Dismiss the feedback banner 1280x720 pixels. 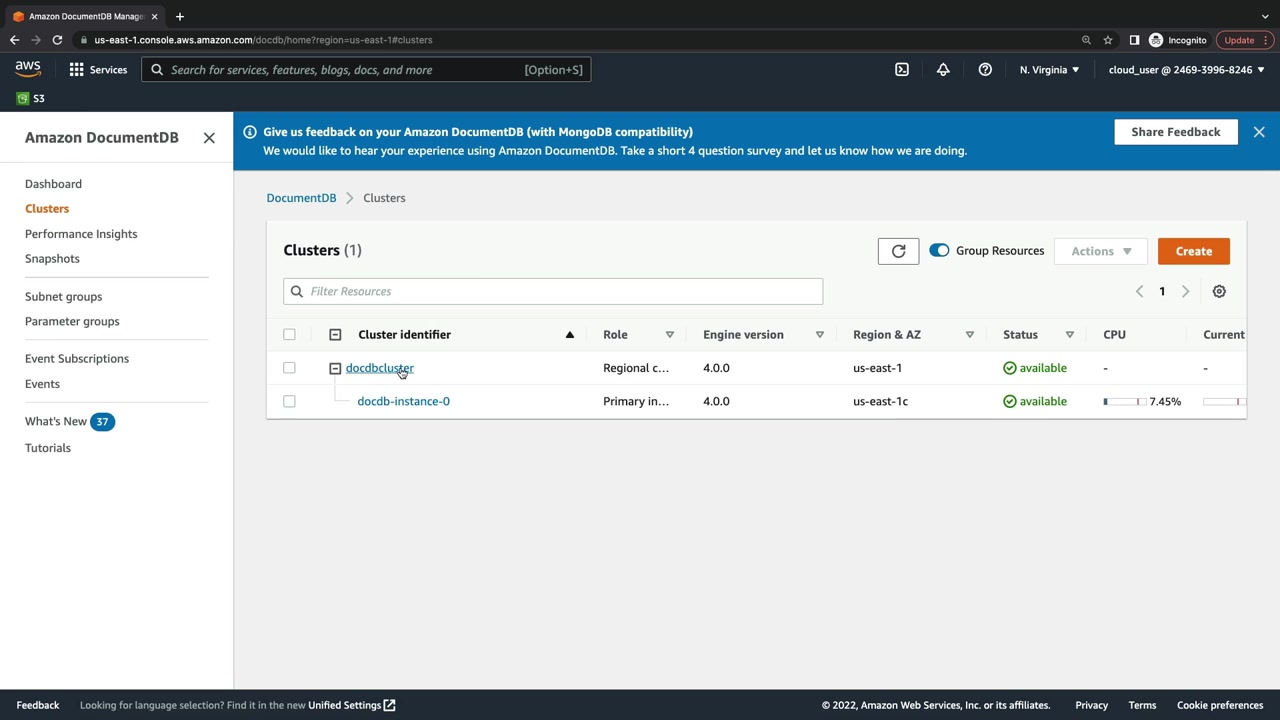[1259, 132]
